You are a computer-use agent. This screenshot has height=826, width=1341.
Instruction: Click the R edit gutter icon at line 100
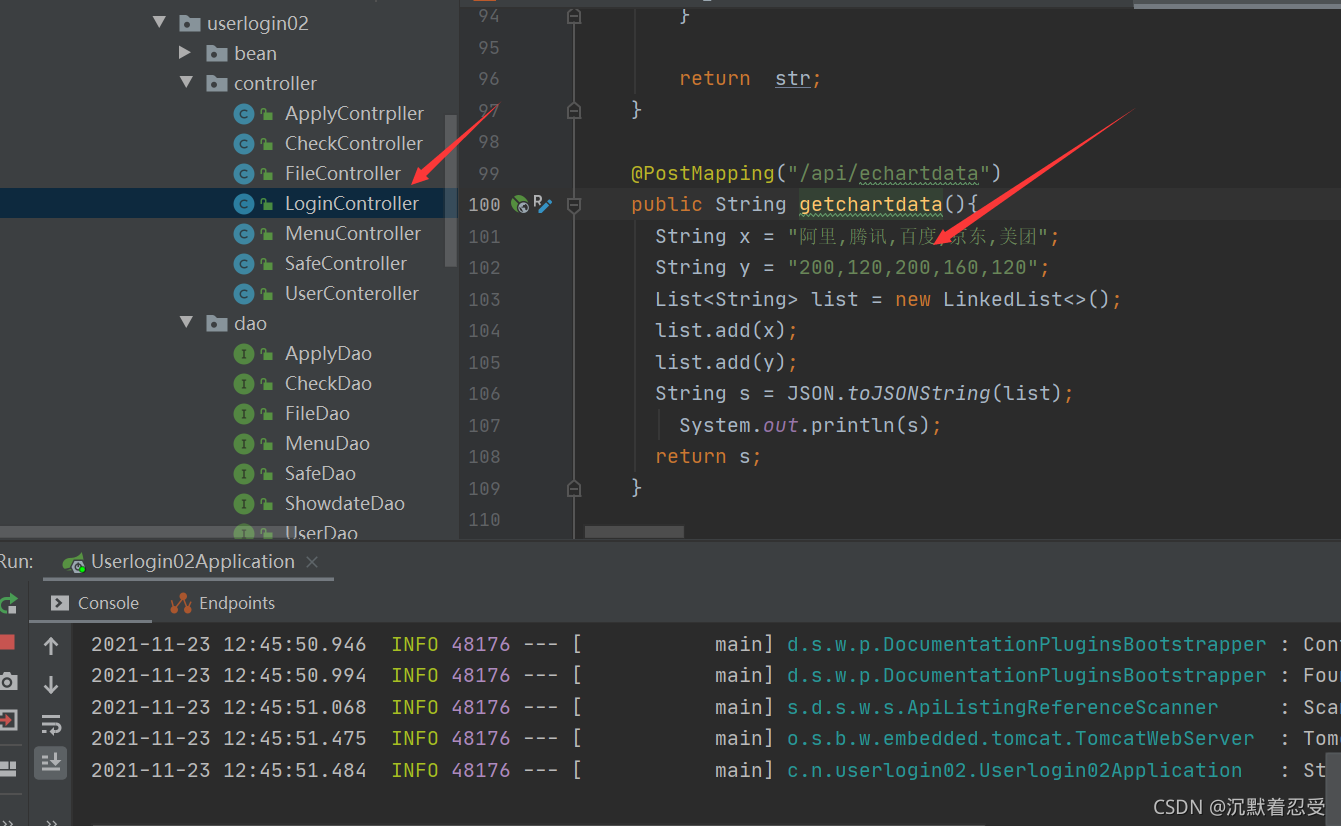(x=543, y=204)
